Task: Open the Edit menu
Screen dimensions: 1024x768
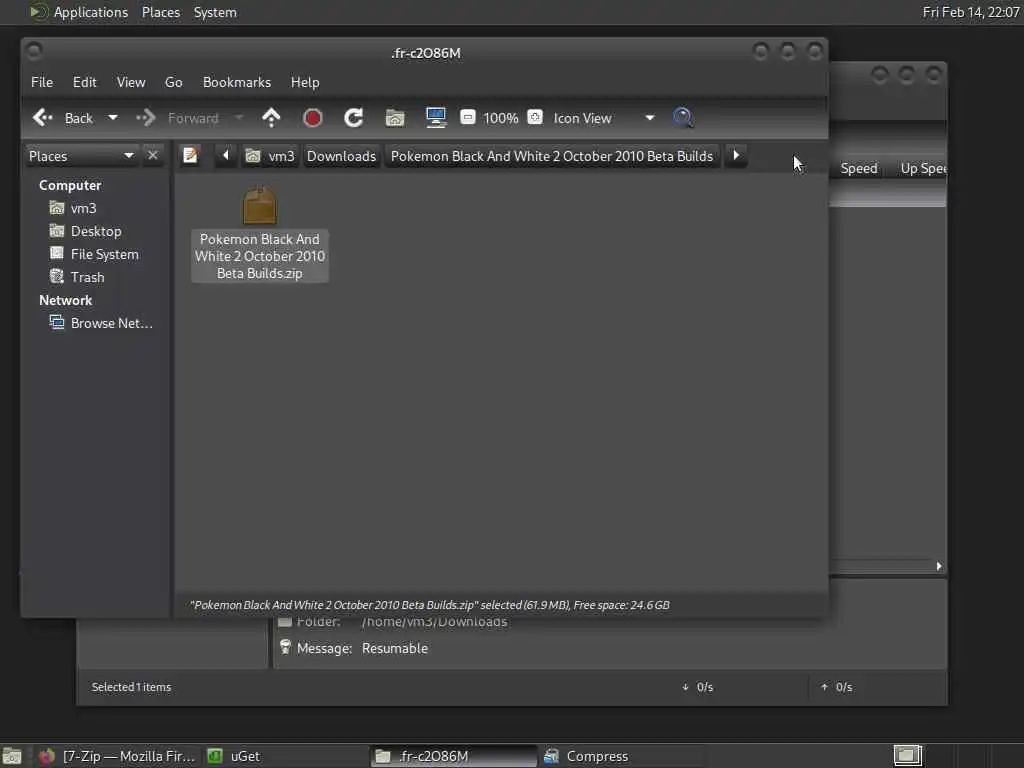Action: [x=84, y=82]
